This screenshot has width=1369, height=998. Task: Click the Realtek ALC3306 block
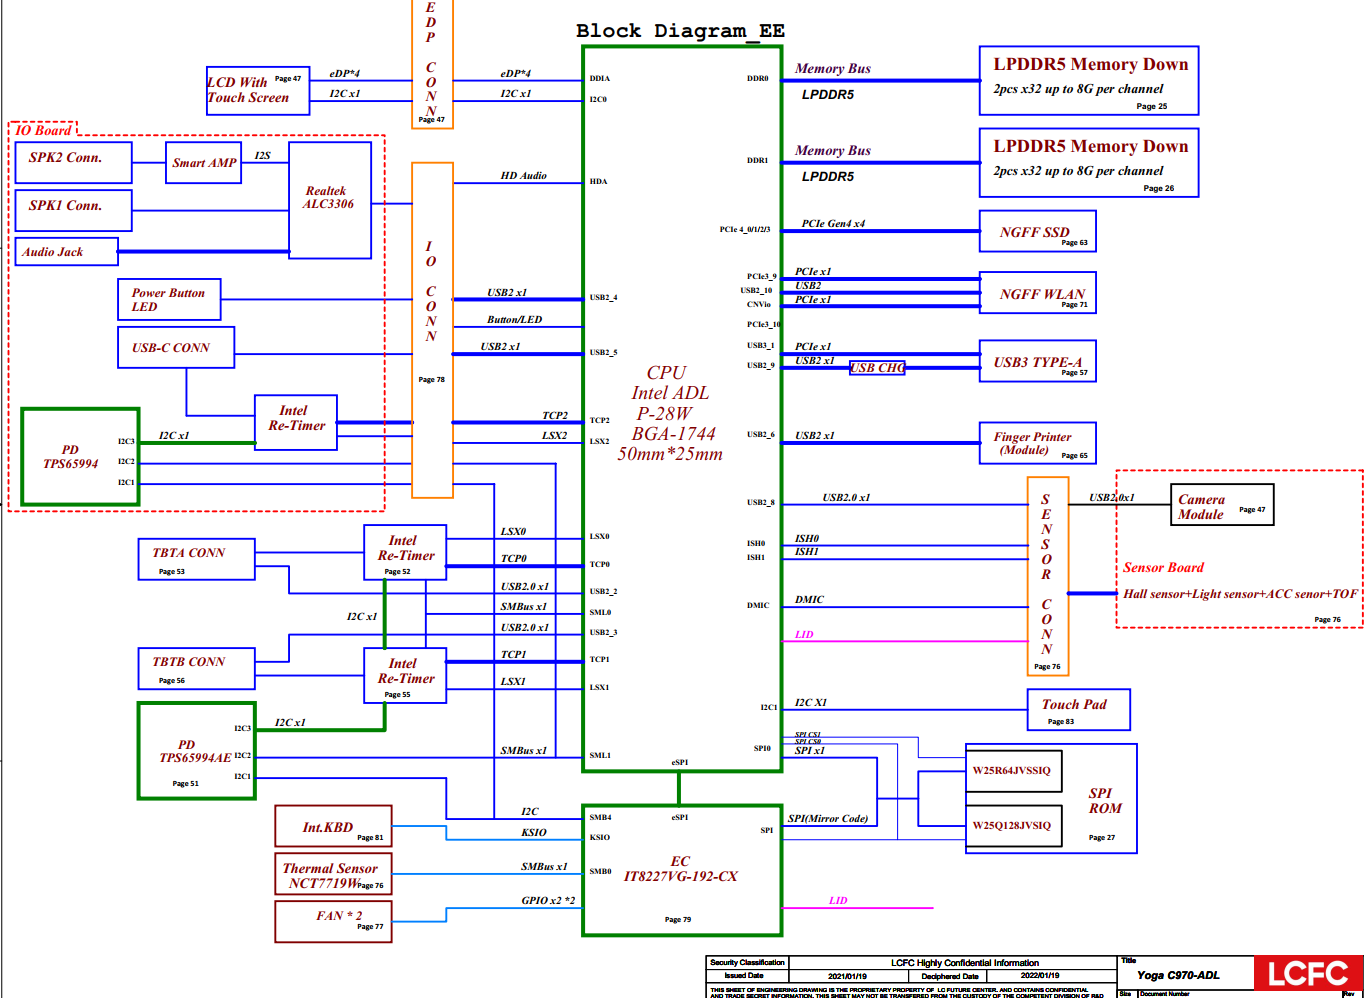point(330,200)
